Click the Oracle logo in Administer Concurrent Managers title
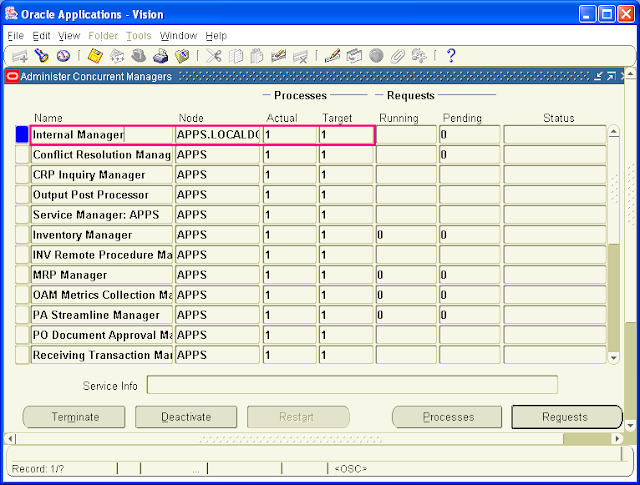This screenshot has height=485, width=640. 12,76
